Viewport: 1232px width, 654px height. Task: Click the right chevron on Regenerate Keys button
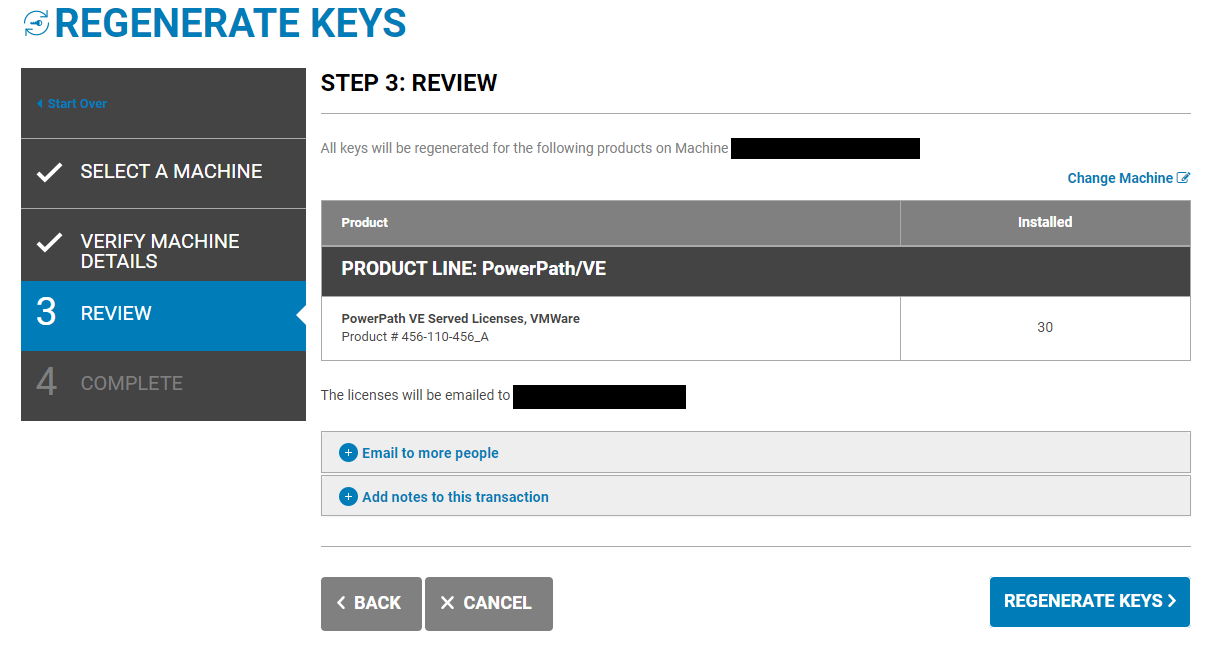[x=1172, y=601]
